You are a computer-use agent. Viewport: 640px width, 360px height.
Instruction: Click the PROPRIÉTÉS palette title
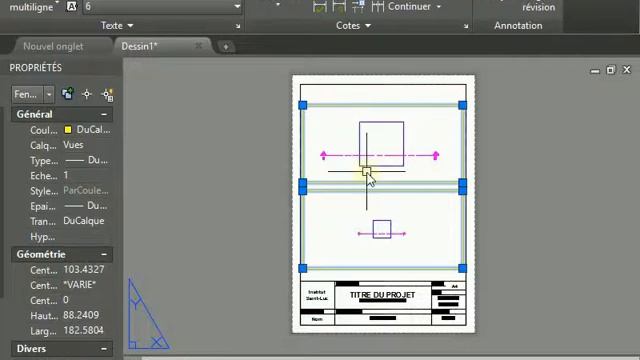(x=36, y=68)
